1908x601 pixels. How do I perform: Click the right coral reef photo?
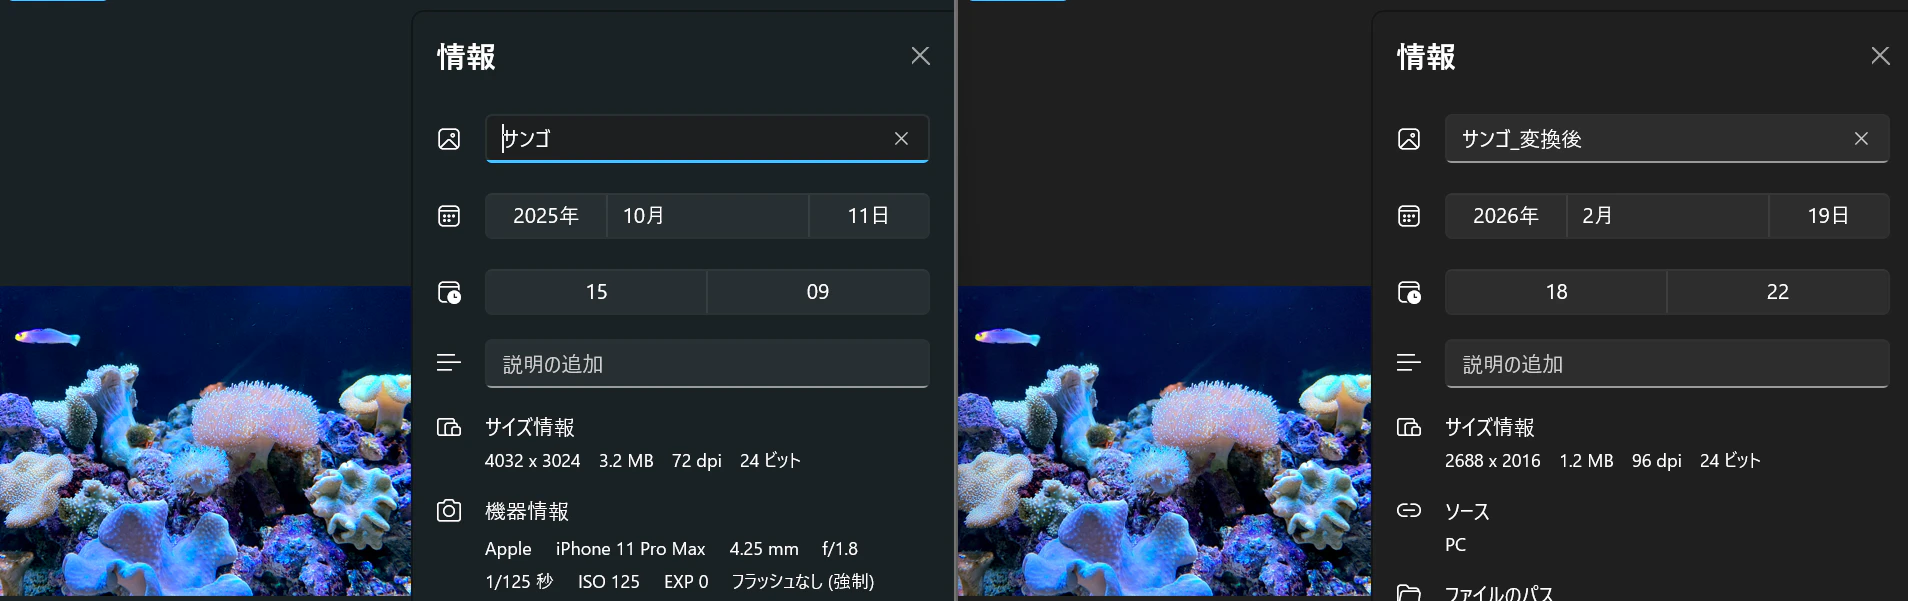coord(1165,442)
